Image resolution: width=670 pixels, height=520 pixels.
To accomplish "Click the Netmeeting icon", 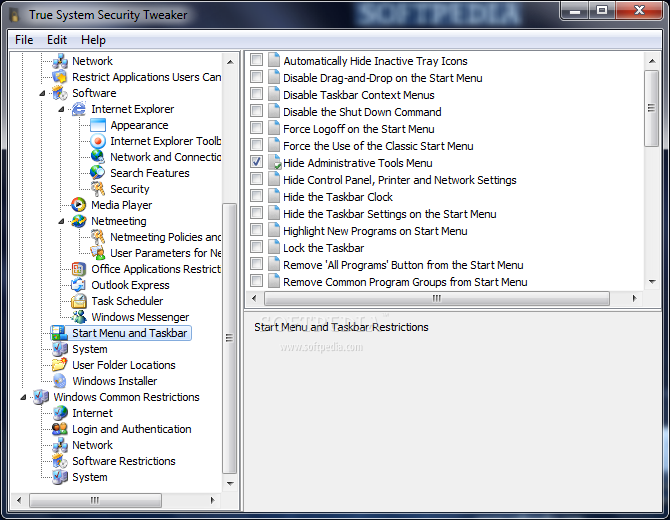I will [x=79, y=221].
